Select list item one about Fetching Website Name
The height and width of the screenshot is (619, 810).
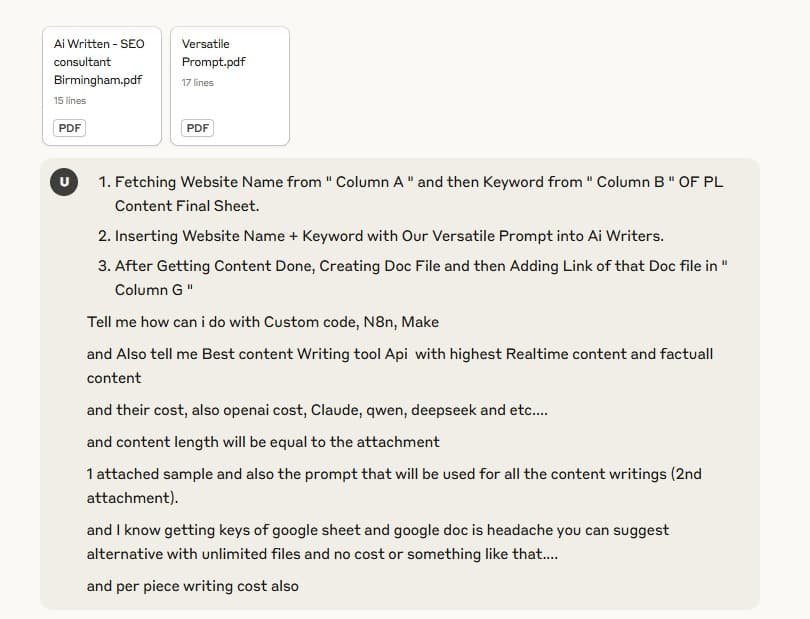tap(411, 194)
